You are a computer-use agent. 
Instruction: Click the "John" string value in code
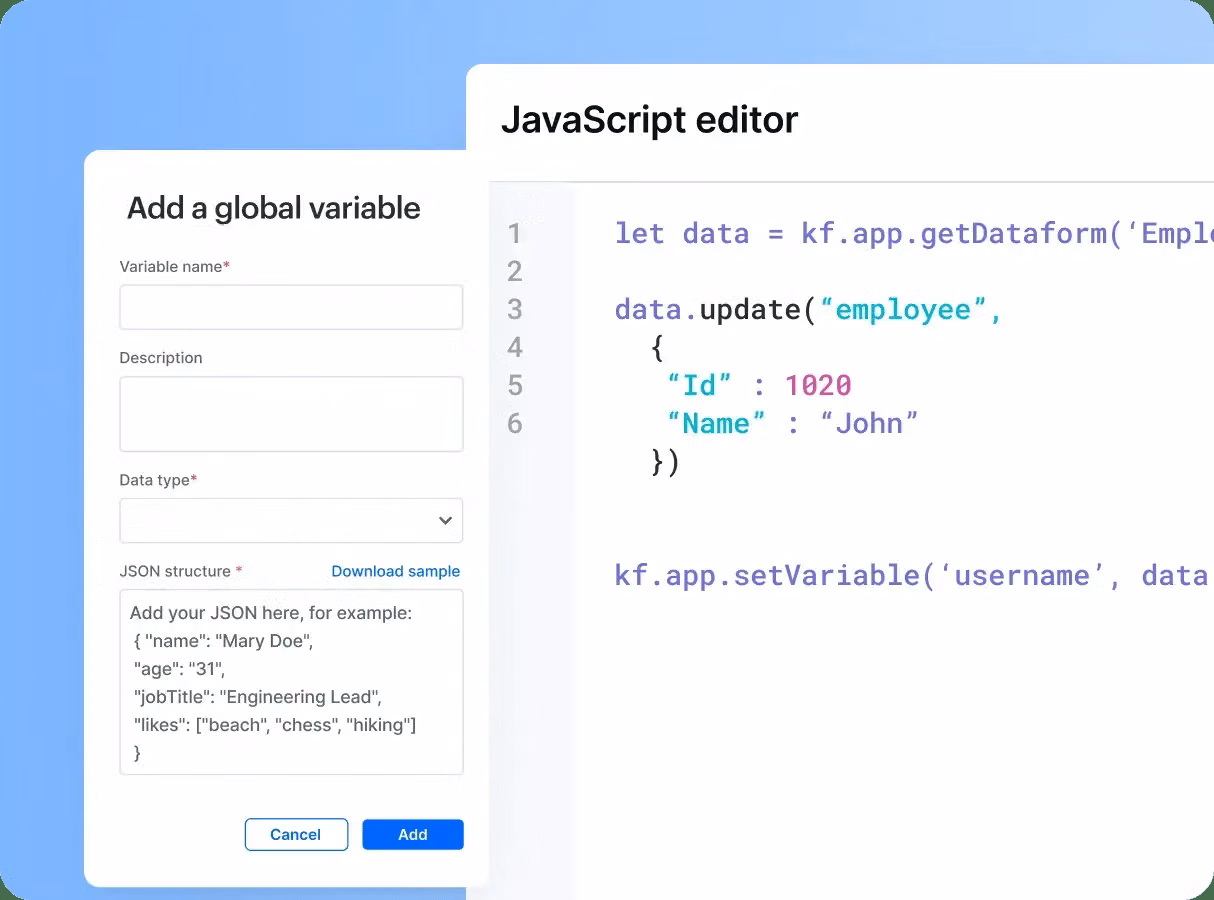click(868, 424)
